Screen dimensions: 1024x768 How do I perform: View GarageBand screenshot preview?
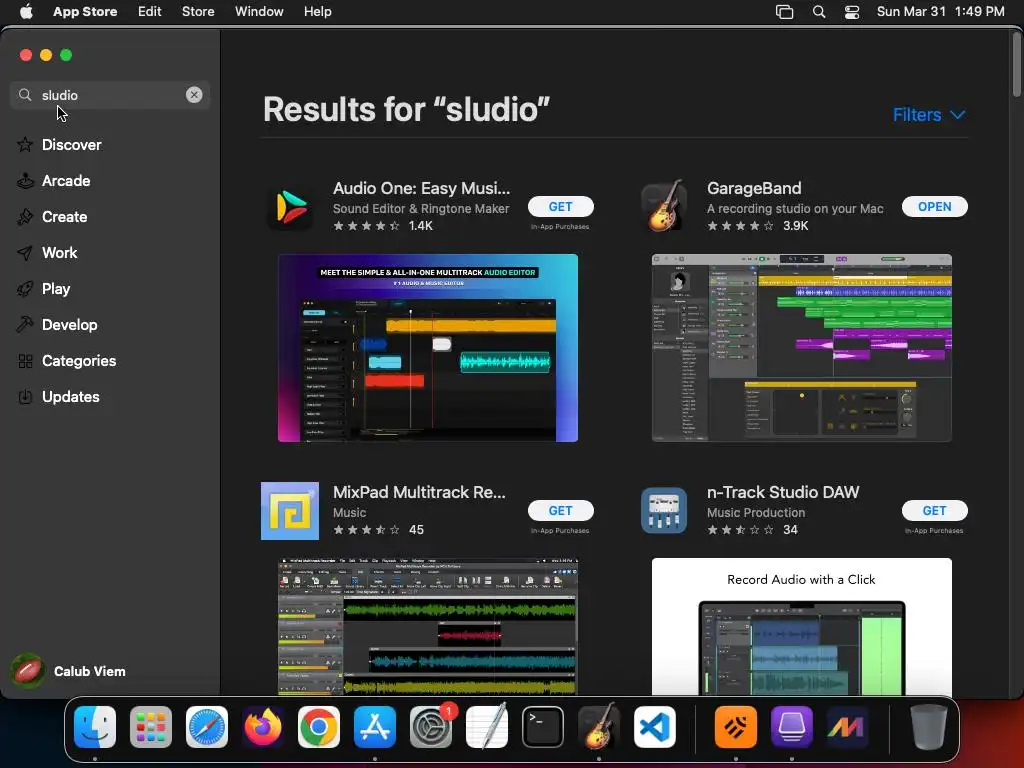click(x=801, y=348)
